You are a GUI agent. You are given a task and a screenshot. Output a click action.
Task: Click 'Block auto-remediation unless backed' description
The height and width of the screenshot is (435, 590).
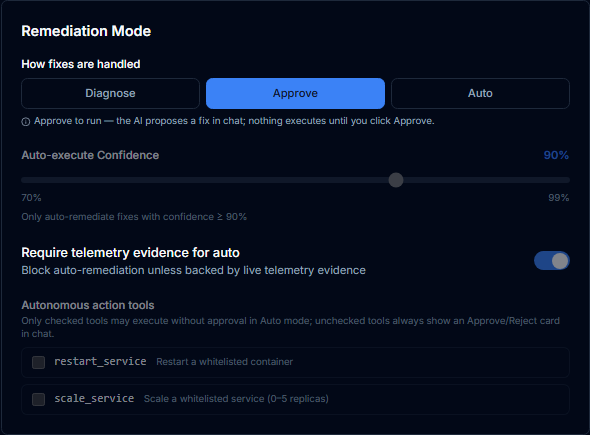[193, 270]
